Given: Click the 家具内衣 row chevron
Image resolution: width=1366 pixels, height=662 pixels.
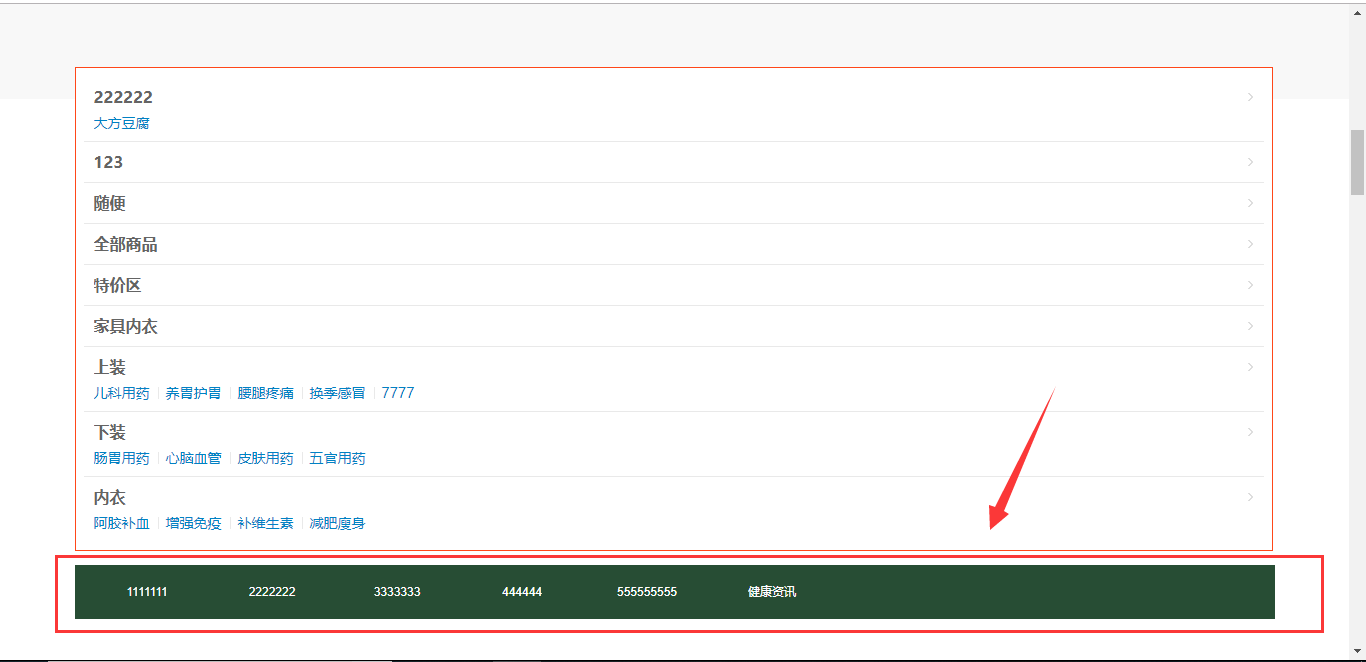Looking at the screenshot, I should click(1250, 326).
